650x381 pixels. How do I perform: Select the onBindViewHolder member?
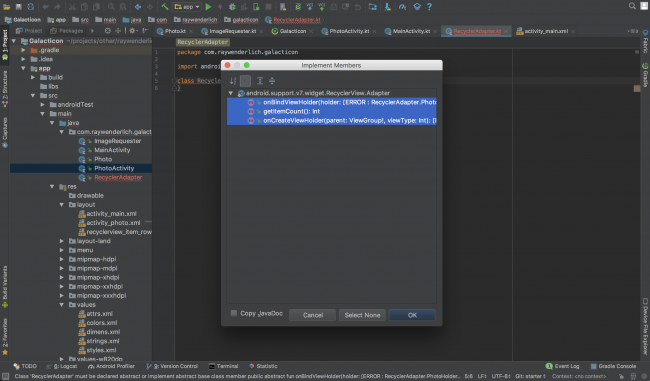[332, 102]
